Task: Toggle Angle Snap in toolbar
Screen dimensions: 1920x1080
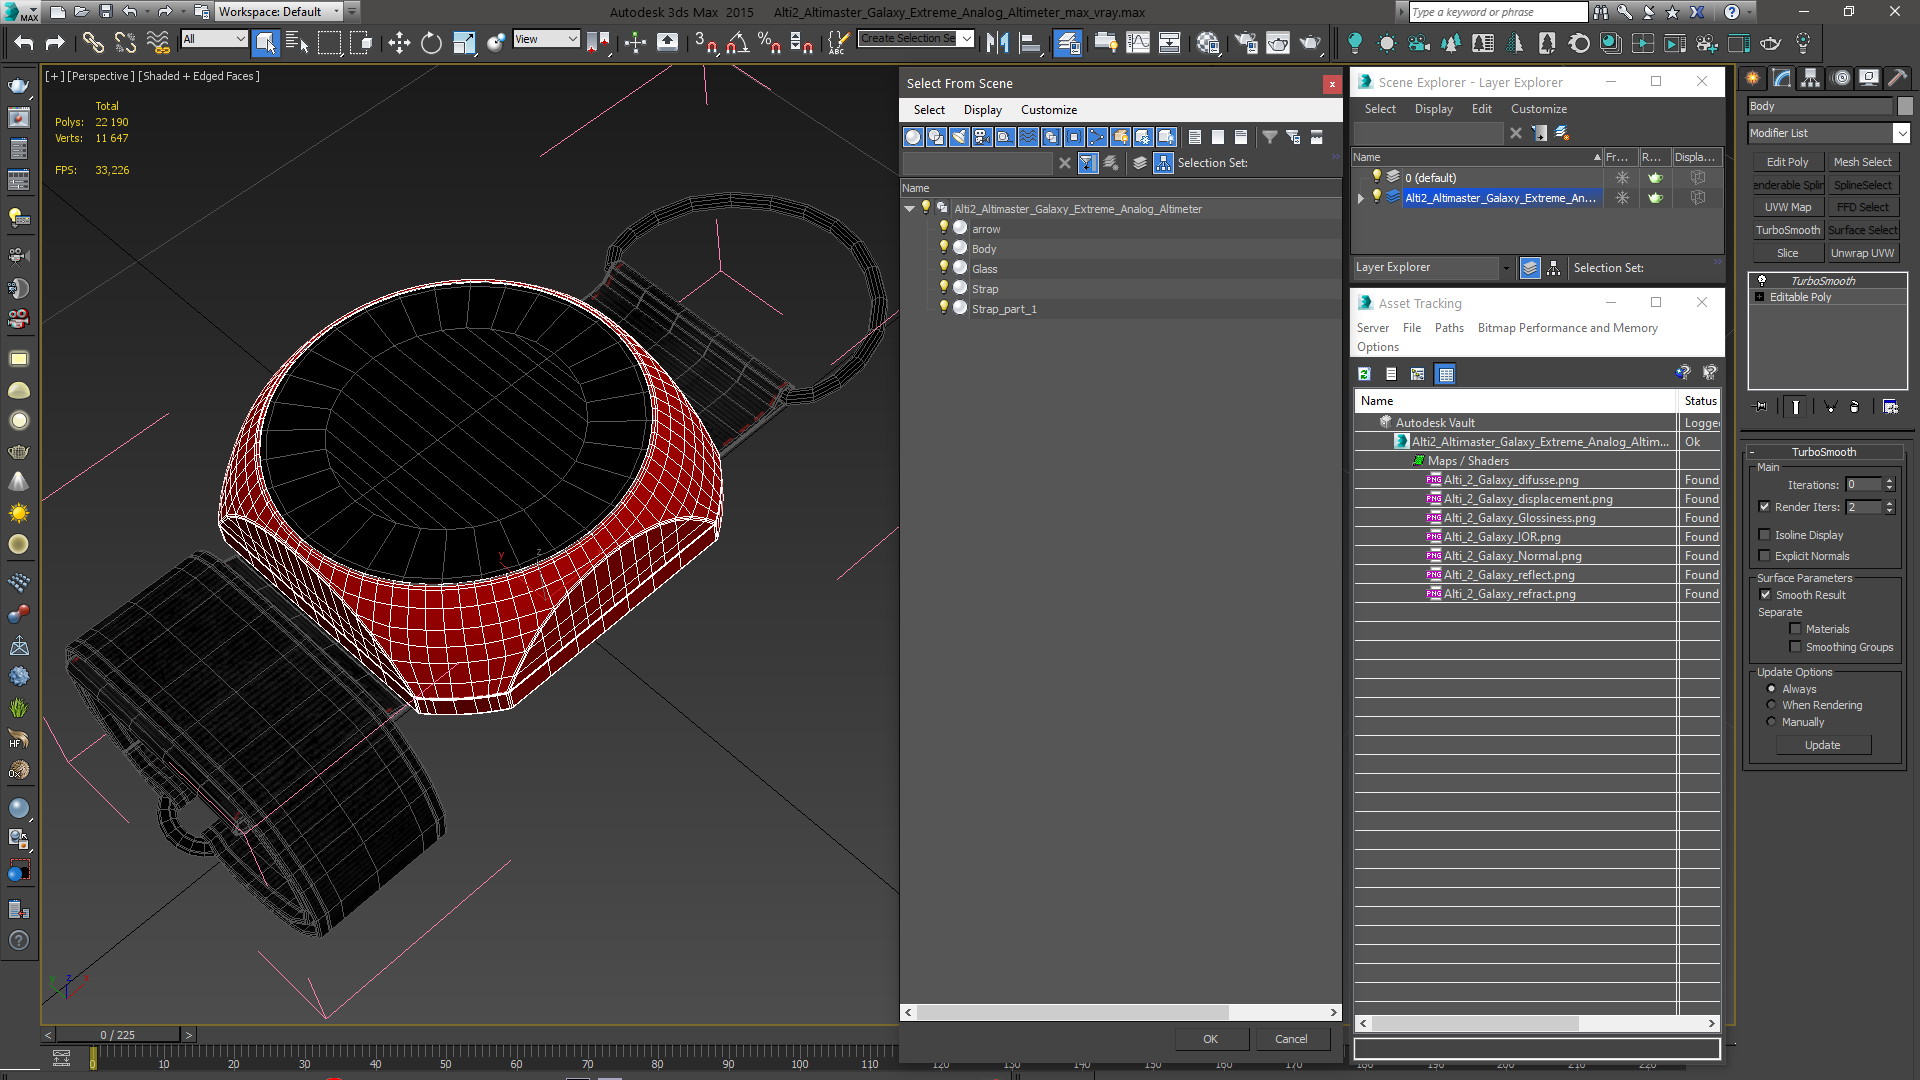Action: [x=738, y=42]
